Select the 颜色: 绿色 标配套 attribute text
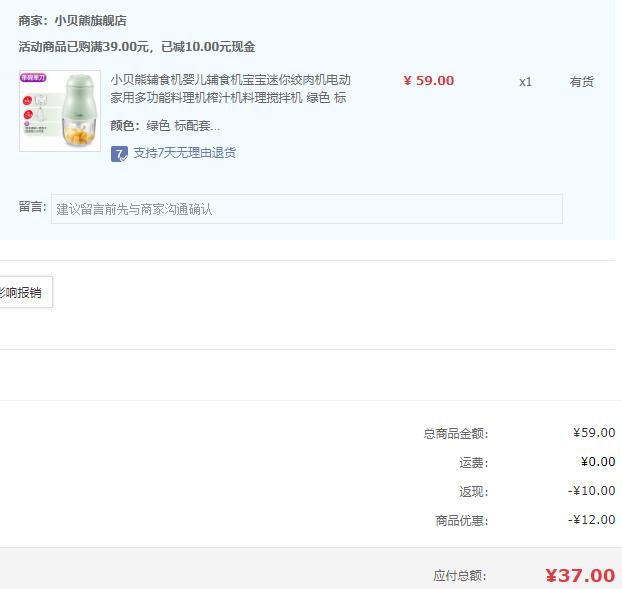 pyautogui.click(x=165, y=126)
